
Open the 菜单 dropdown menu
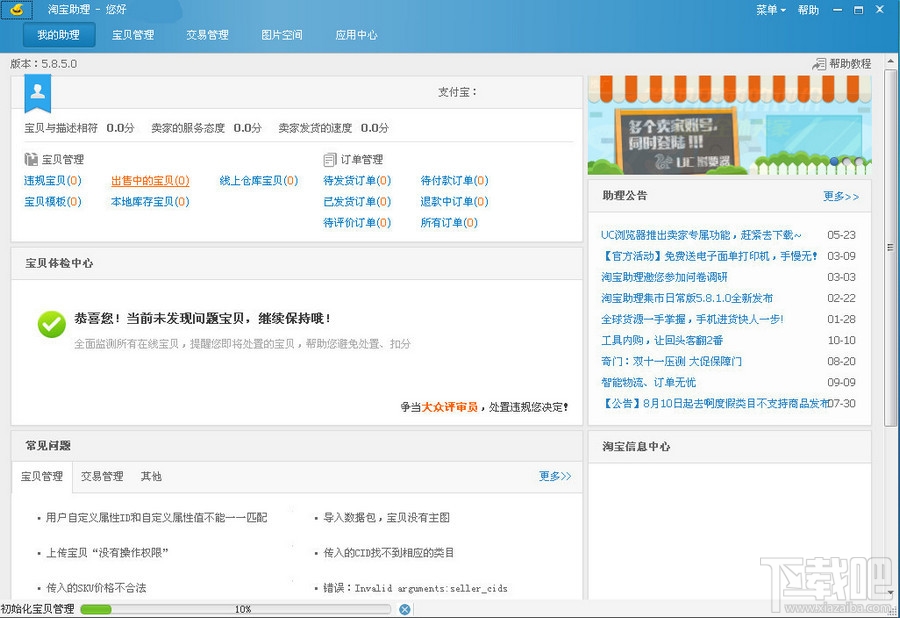click(x=770, y=10)
